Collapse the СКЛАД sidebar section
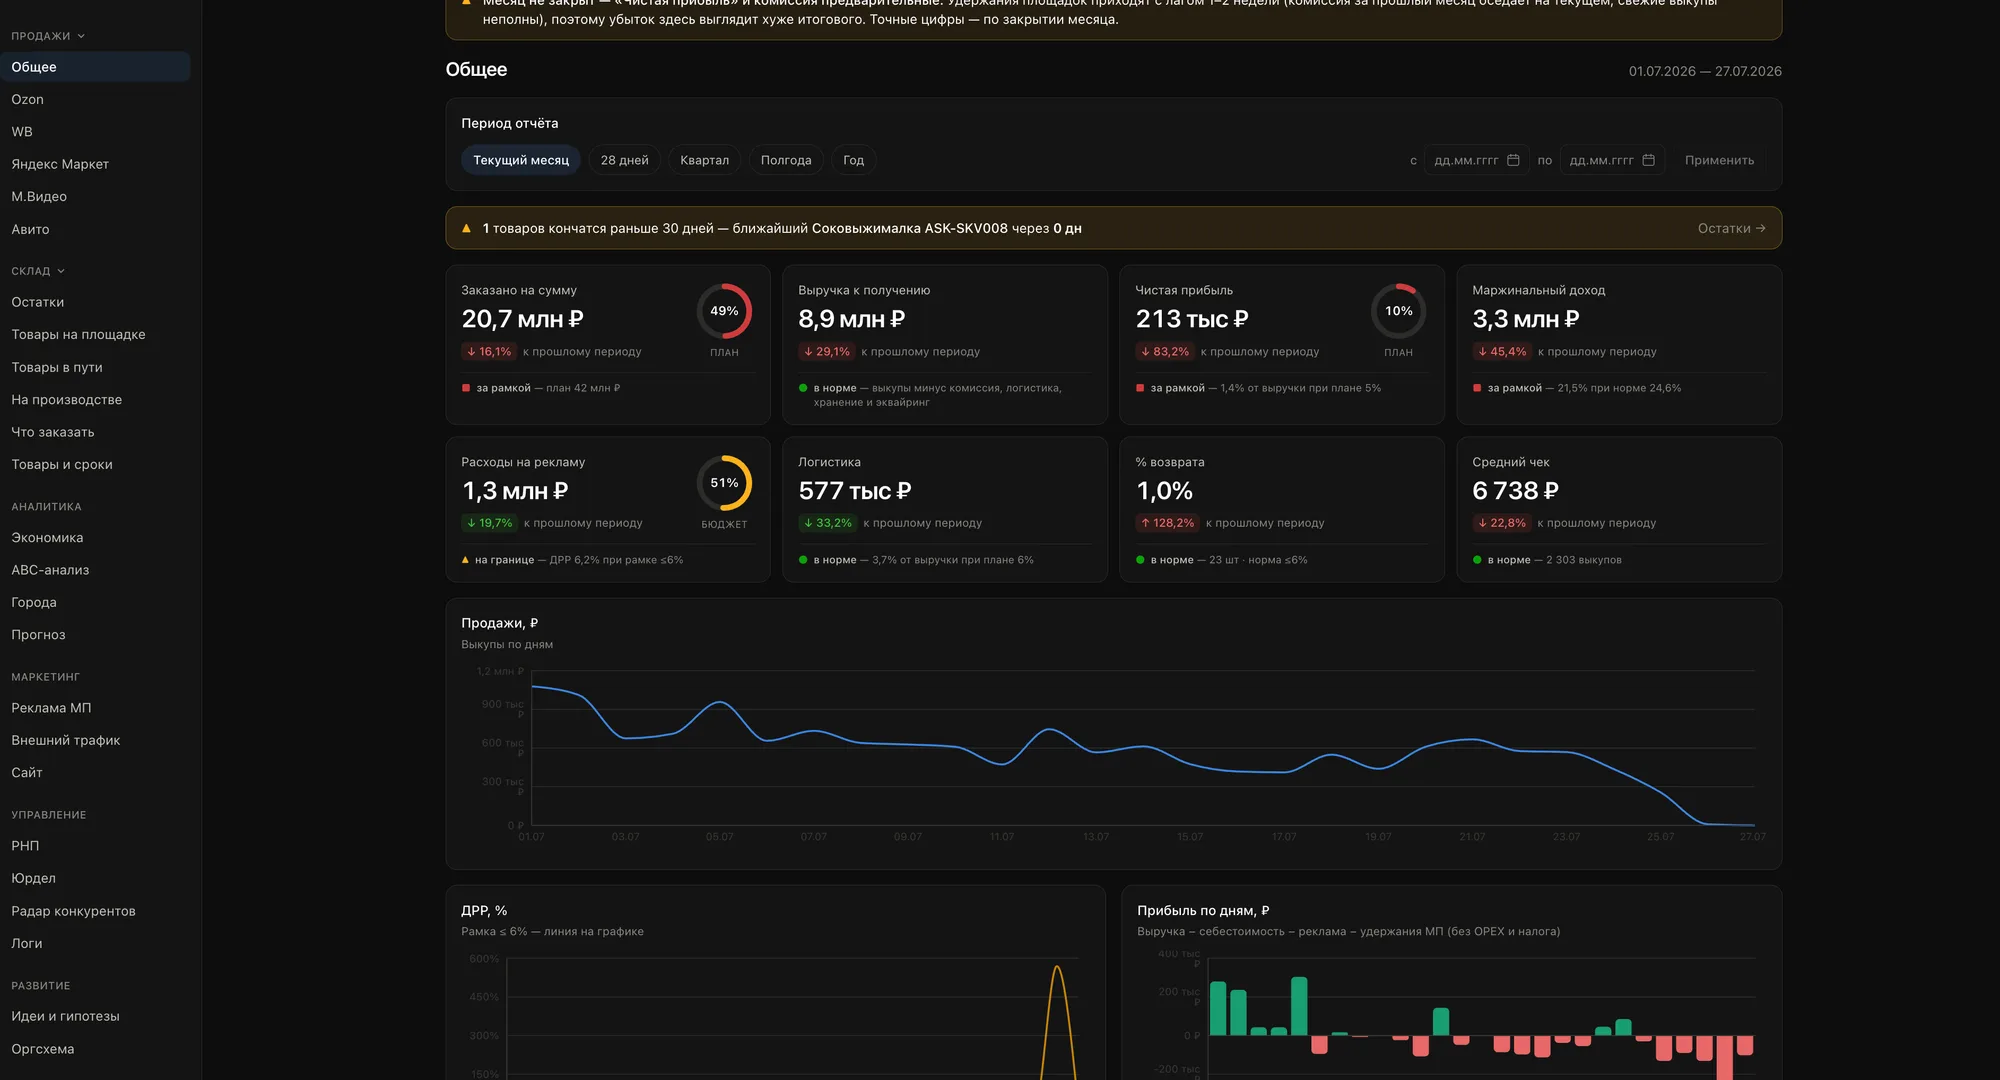Image resolution: width=2000 pixels, height=1080 pixels. pos(38,271)
